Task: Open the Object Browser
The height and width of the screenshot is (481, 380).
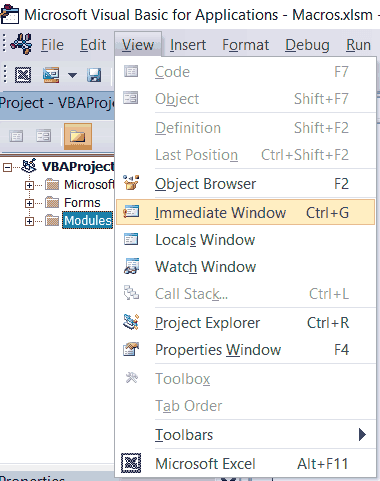Action: (x=245, y=184)
